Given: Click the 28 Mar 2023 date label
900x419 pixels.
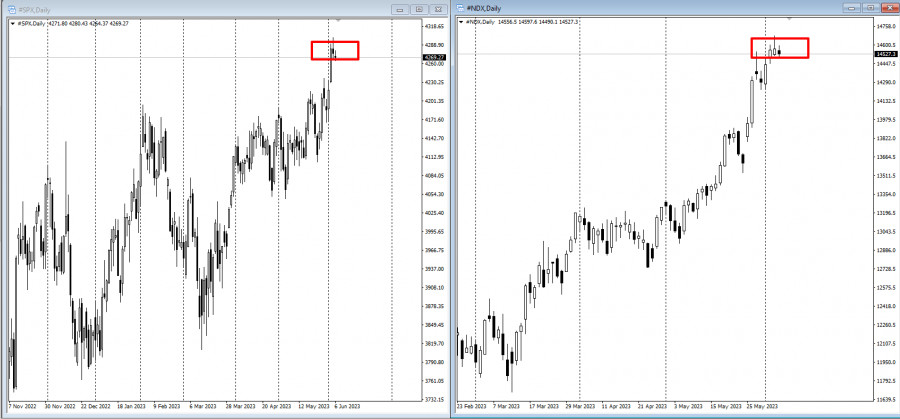Looking at the screenshot, I should (x=240, y=405).
